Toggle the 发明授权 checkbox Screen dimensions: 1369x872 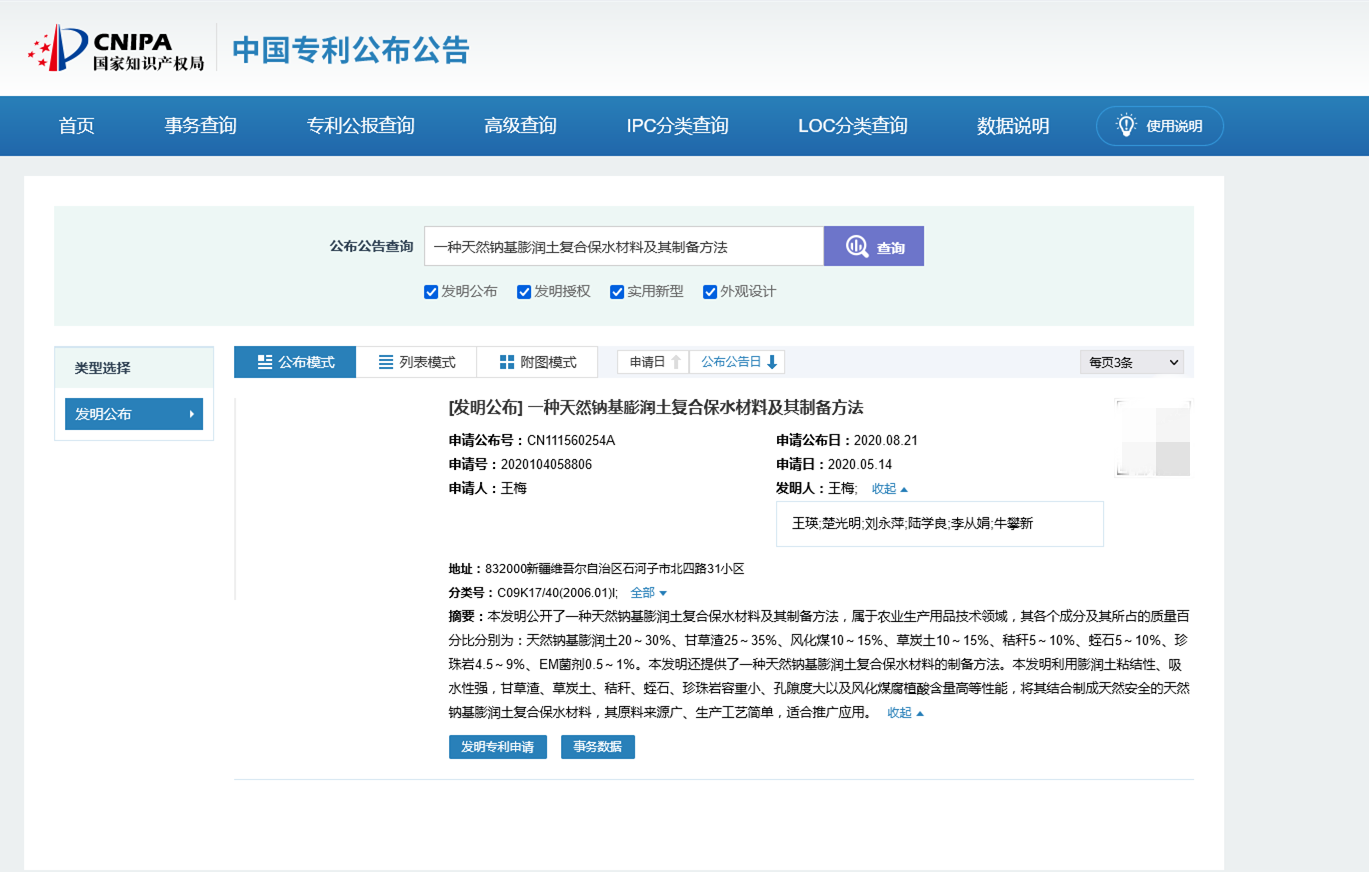pos(524,292)
